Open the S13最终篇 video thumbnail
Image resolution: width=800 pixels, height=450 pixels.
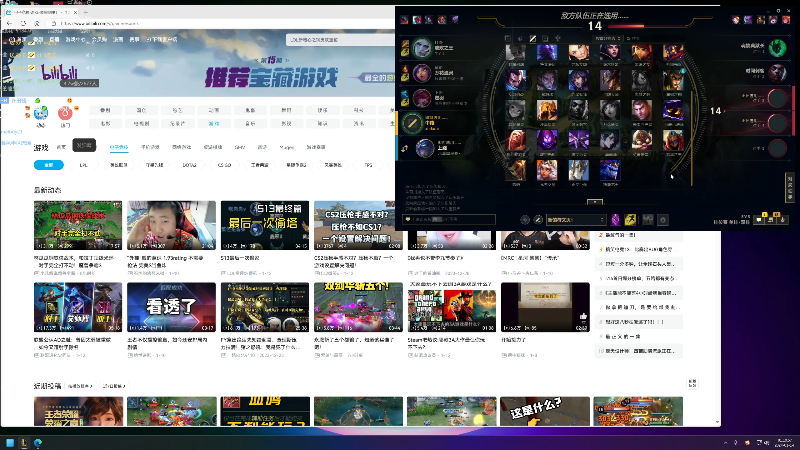click(x=265, y=225)
